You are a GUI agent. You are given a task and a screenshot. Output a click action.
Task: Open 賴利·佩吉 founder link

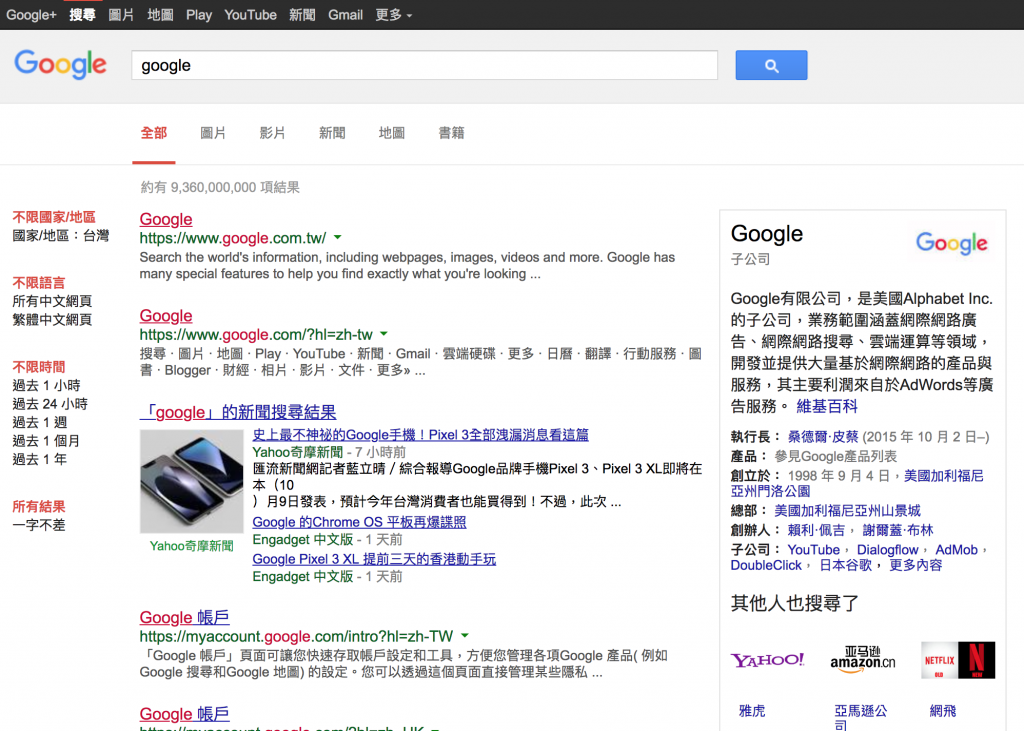[816, 530]
